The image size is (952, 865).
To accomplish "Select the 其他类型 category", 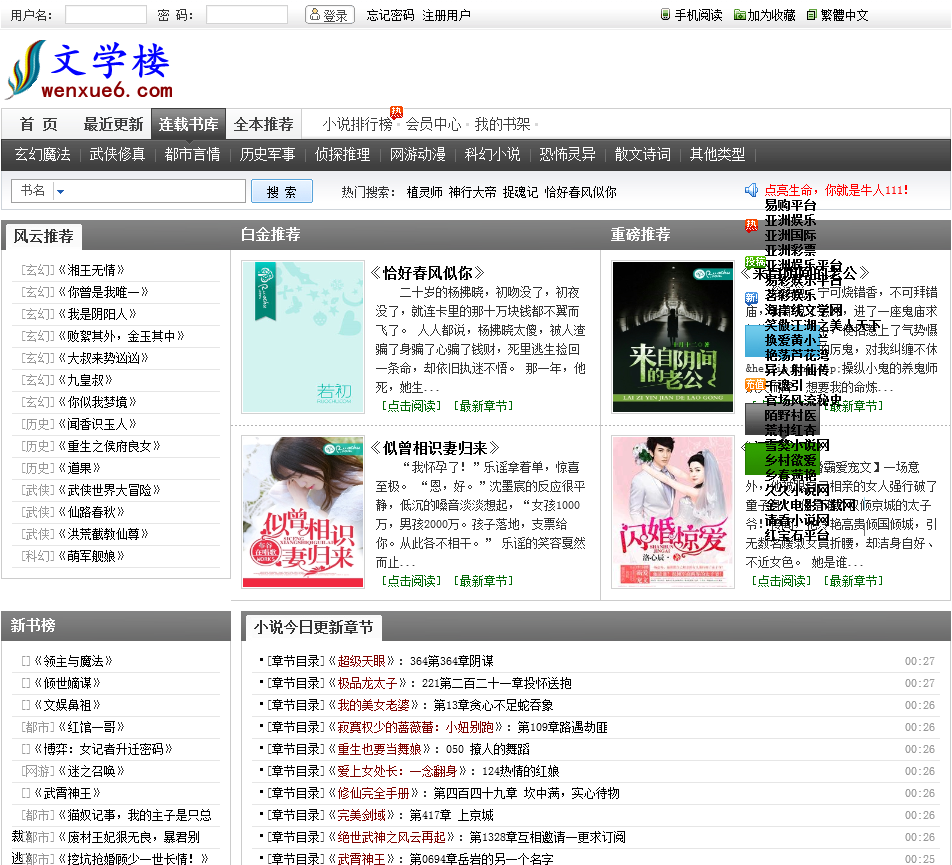I will coord(717,154).
